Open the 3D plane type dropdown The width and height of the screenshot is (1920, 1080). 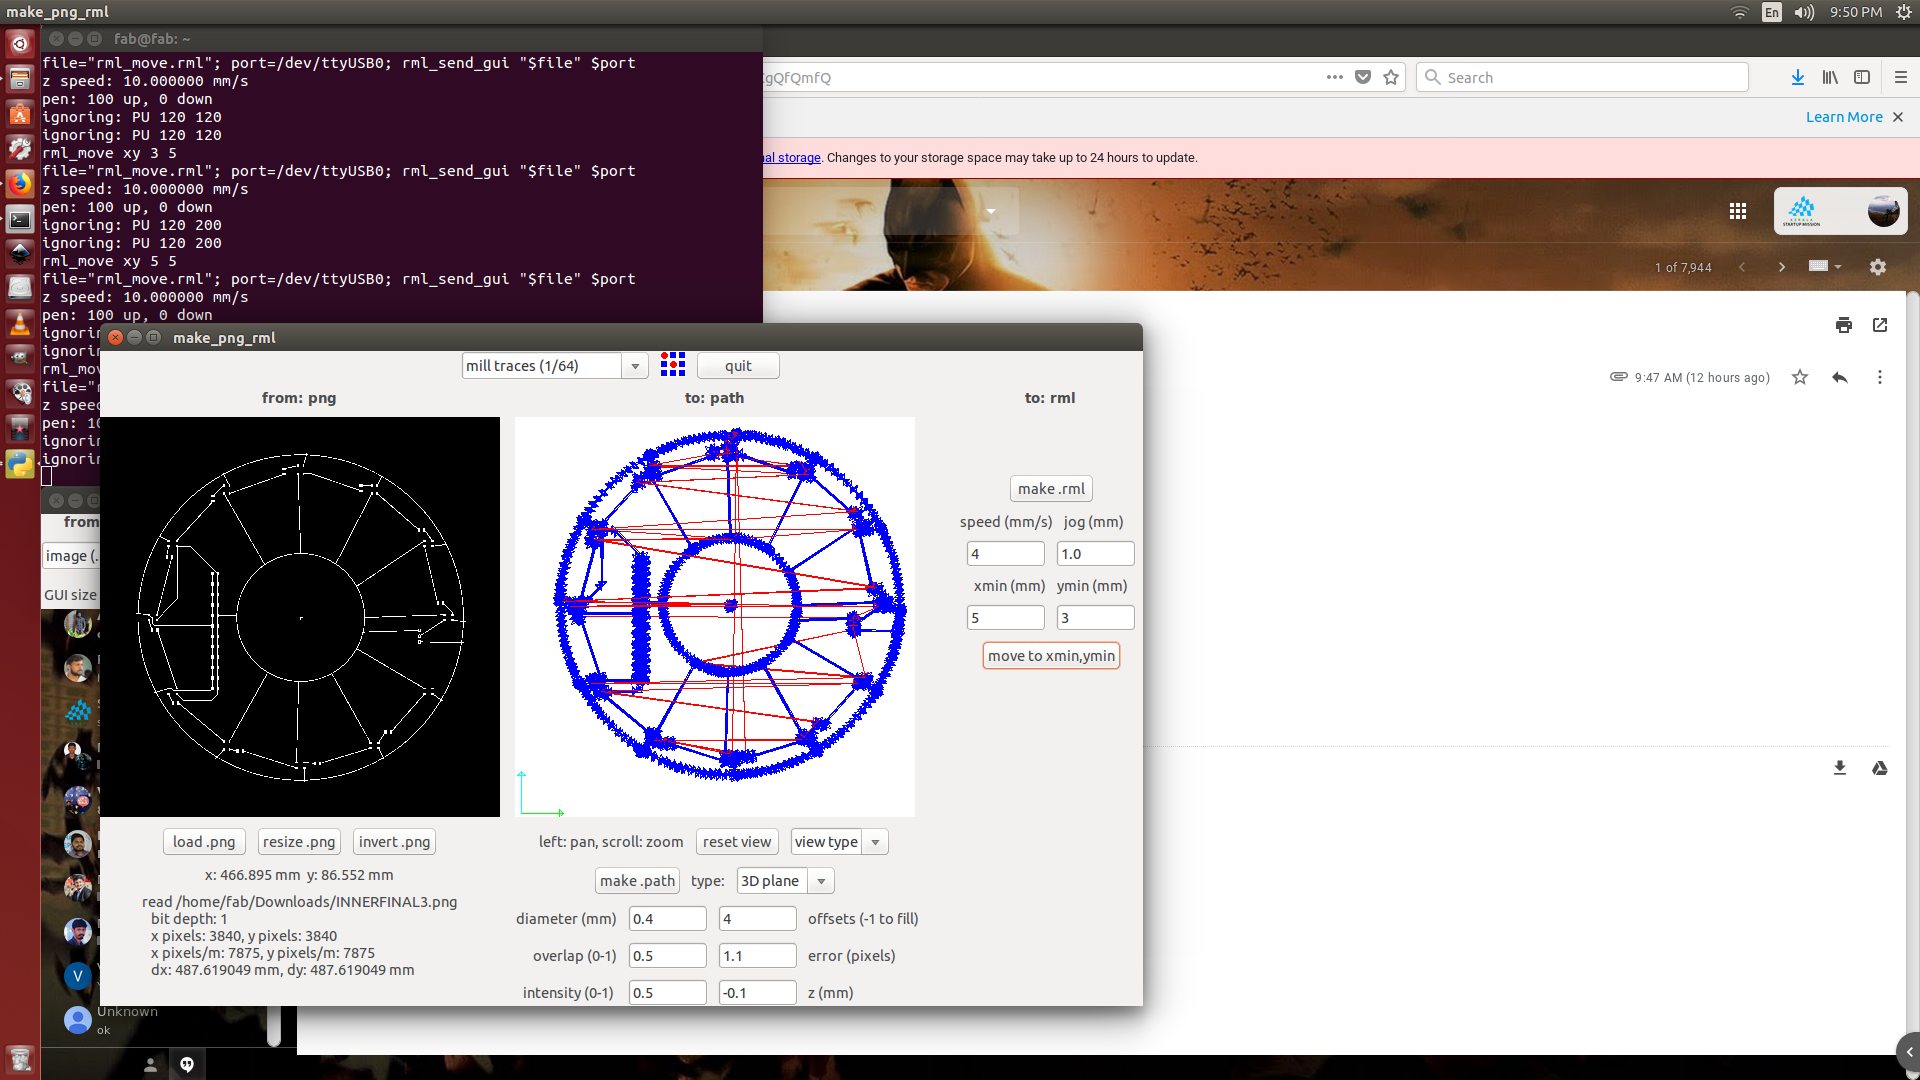click(821, 881)
